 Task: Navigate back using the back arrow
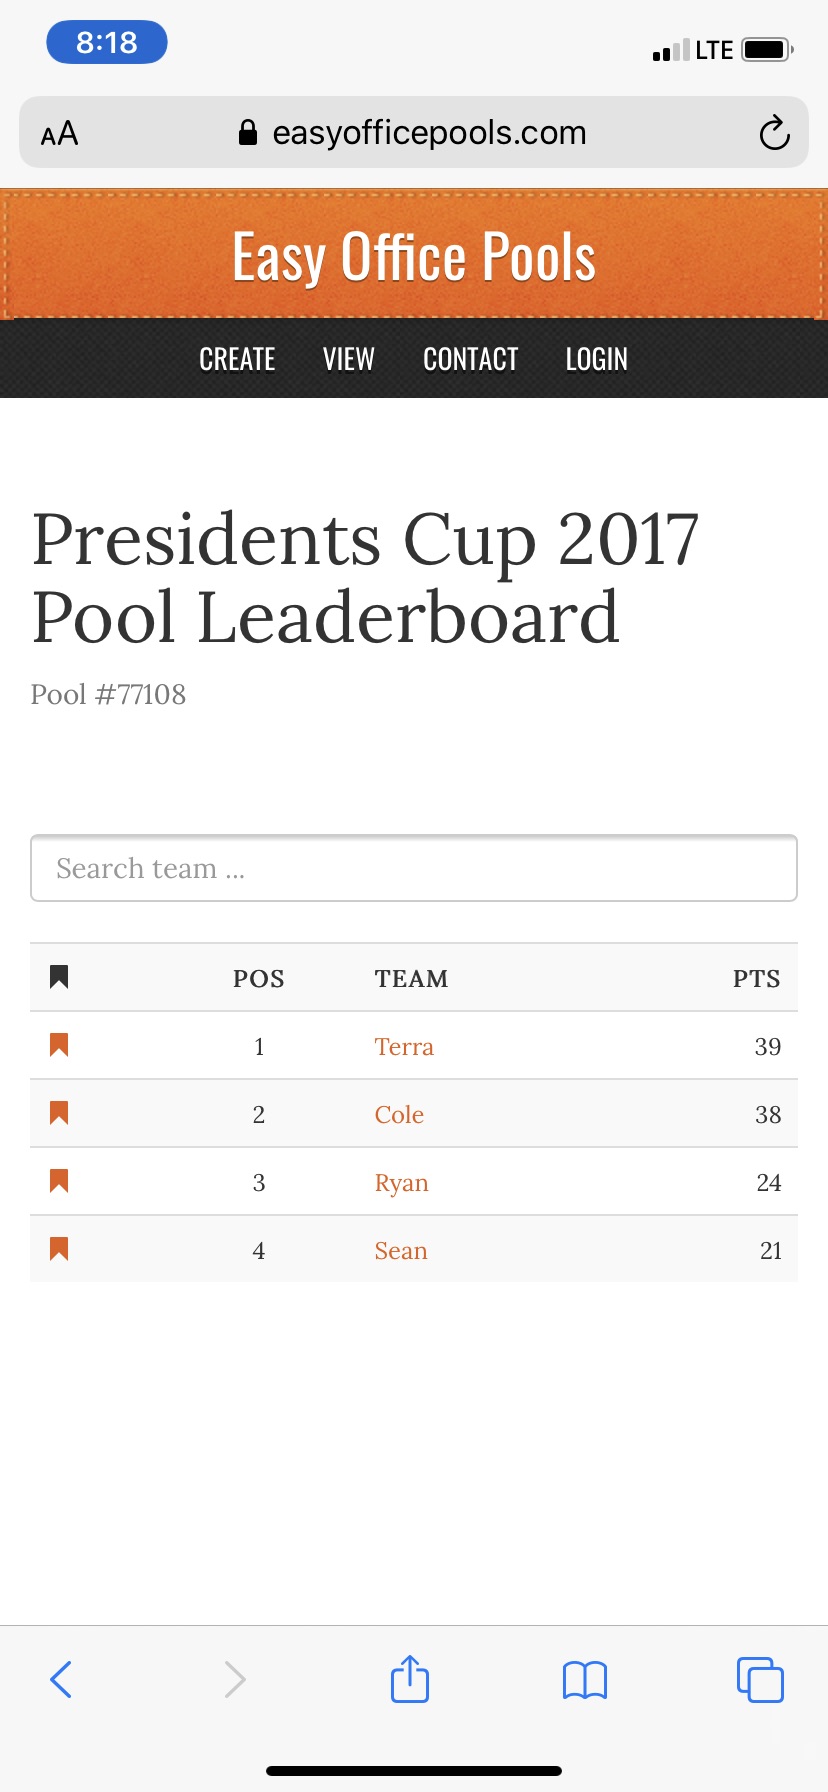coord(60,1679)
